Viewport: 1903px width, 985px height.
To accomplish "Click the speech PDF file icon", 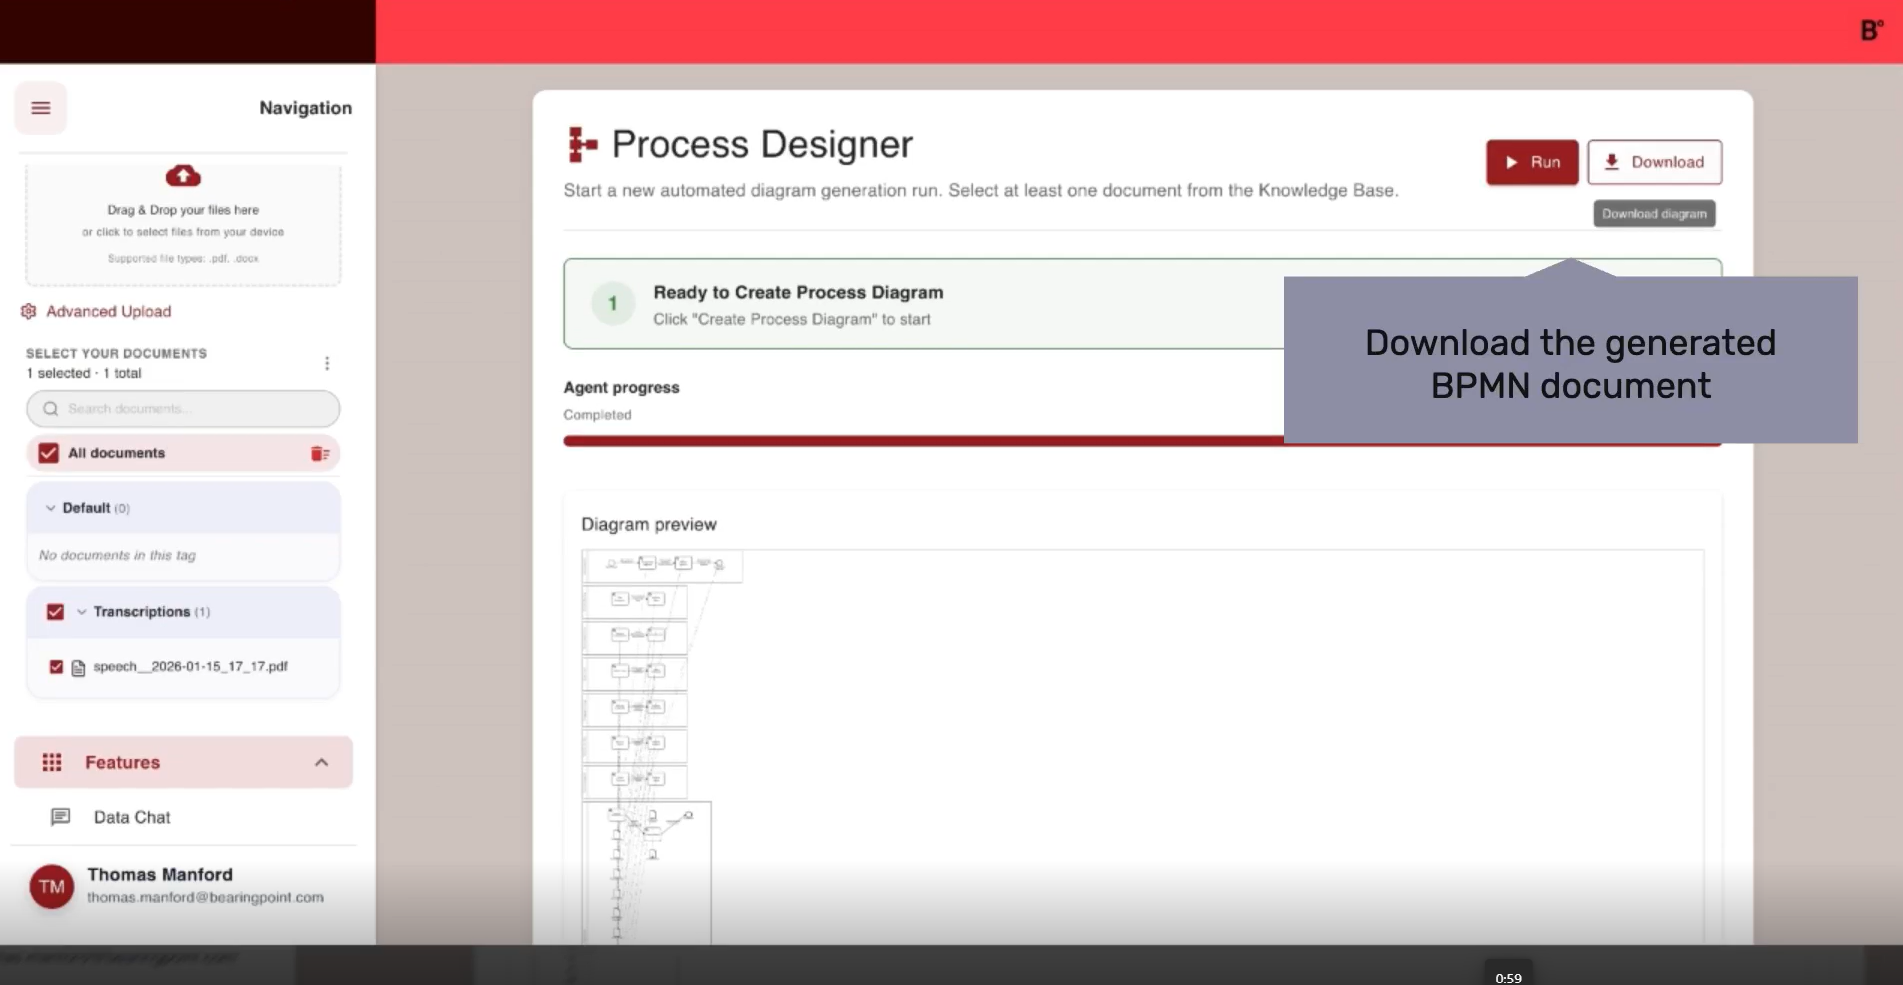I will point(78,668).
